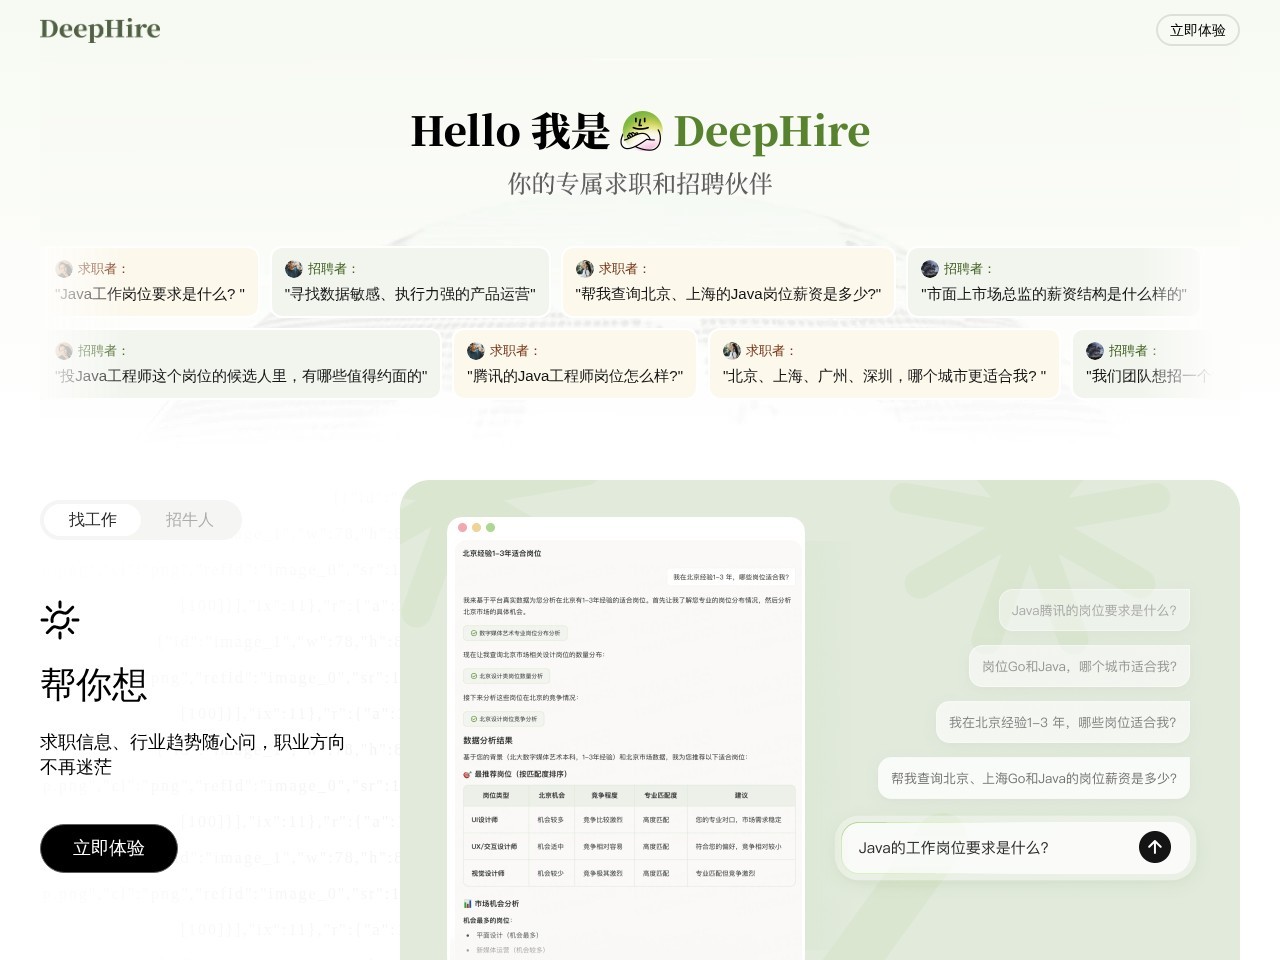The height and width of the screenshot is (960, 1280).
Task: Click the sun lightbulb icon above 帮你想
Action: pyautogui.click(x=60, y=620)
